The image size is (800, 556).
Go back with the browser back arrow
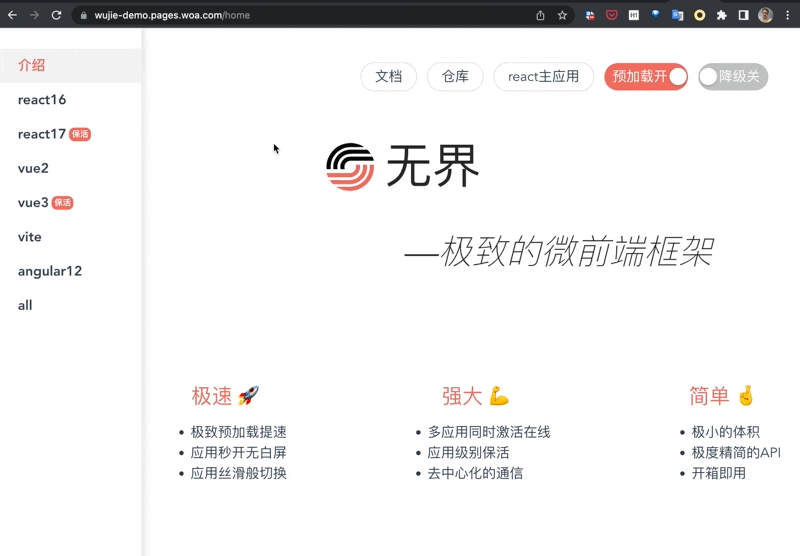click(x=12, y=15)
